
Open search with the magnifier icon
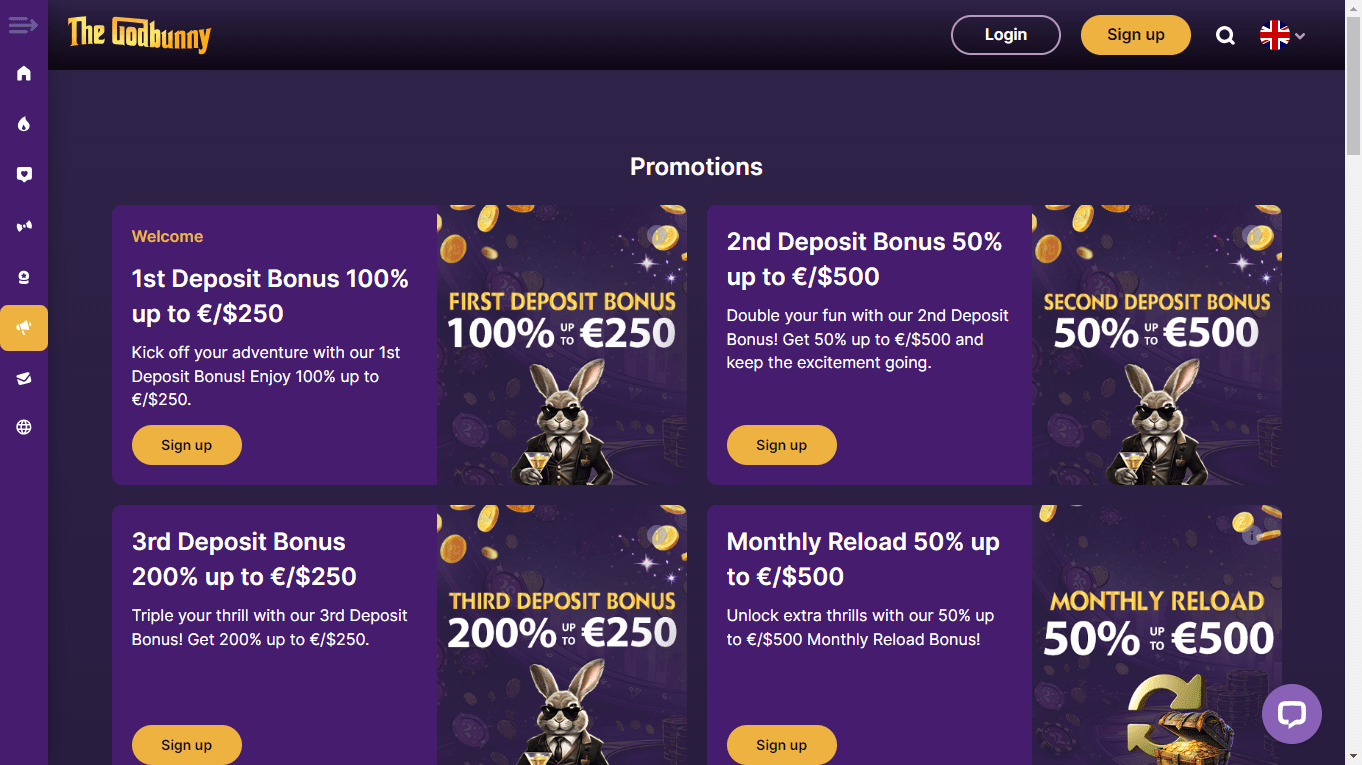(x=1225, y=35)
